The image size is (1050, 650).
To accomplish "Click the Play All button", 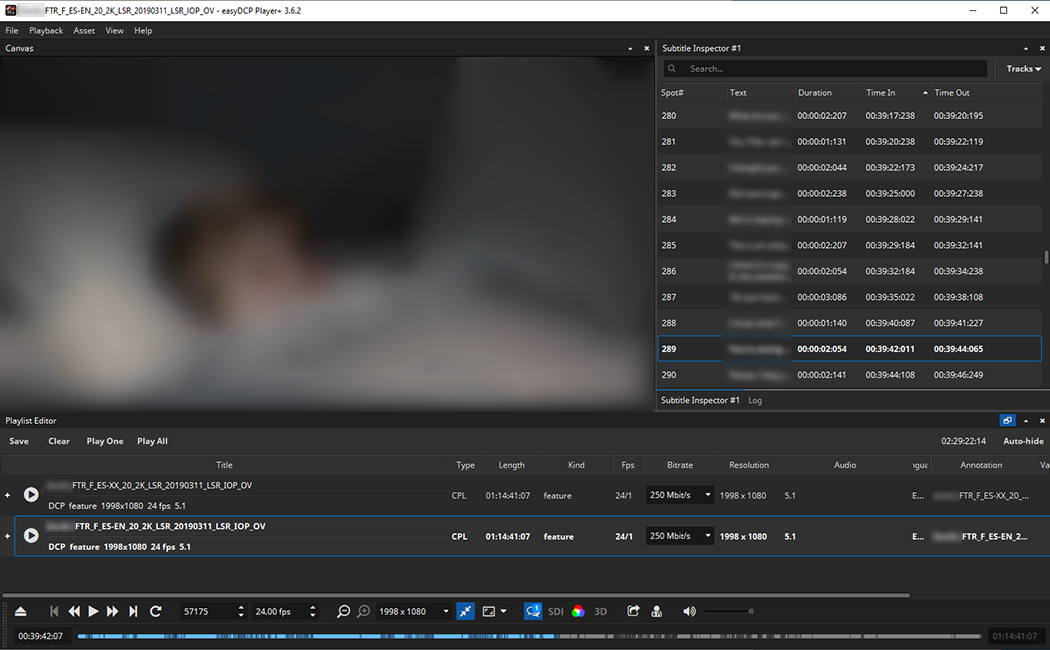I will click(152, 441).
